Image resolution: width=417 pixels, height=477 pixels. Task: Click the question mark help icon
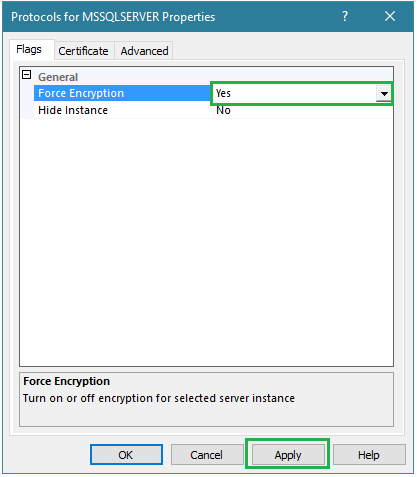pyautogui.click(x=345, y=16)
